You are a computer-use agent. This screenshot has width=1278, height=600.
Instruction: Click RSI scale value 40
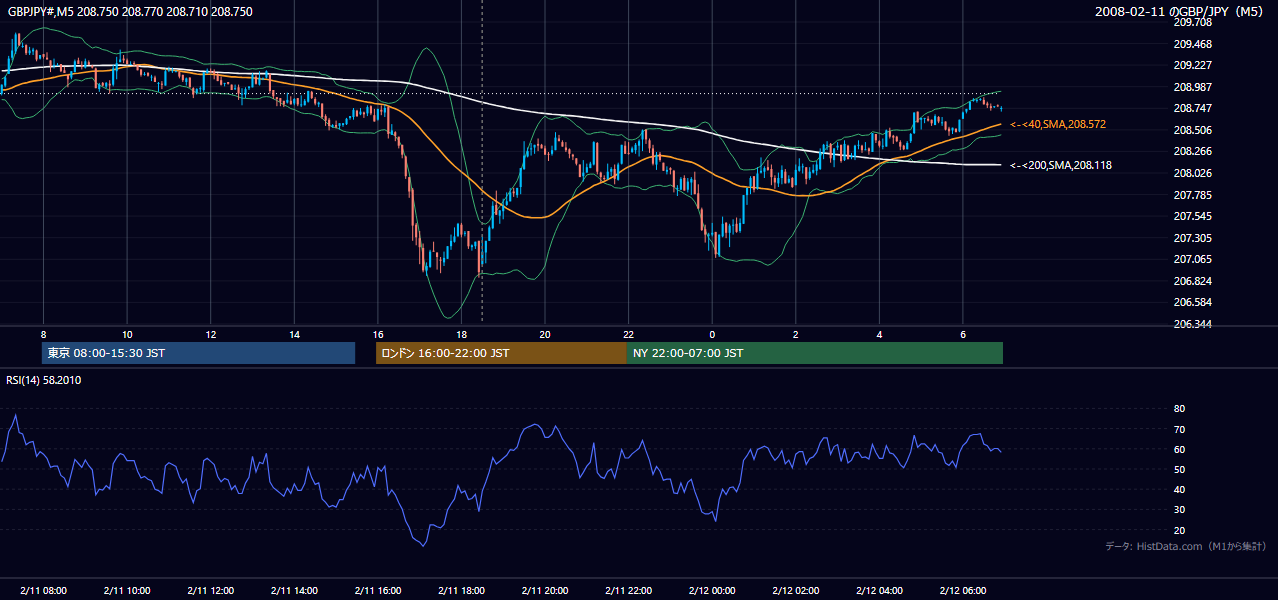click(1180, 489)
